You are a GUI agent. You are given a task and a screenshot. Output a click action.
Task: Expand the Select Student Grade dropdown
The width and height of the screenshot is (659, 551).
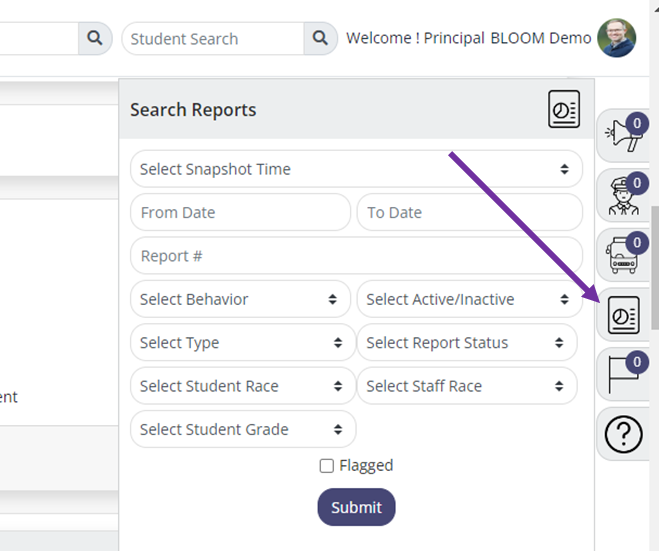pyautogui.click(x=243, y=429)
